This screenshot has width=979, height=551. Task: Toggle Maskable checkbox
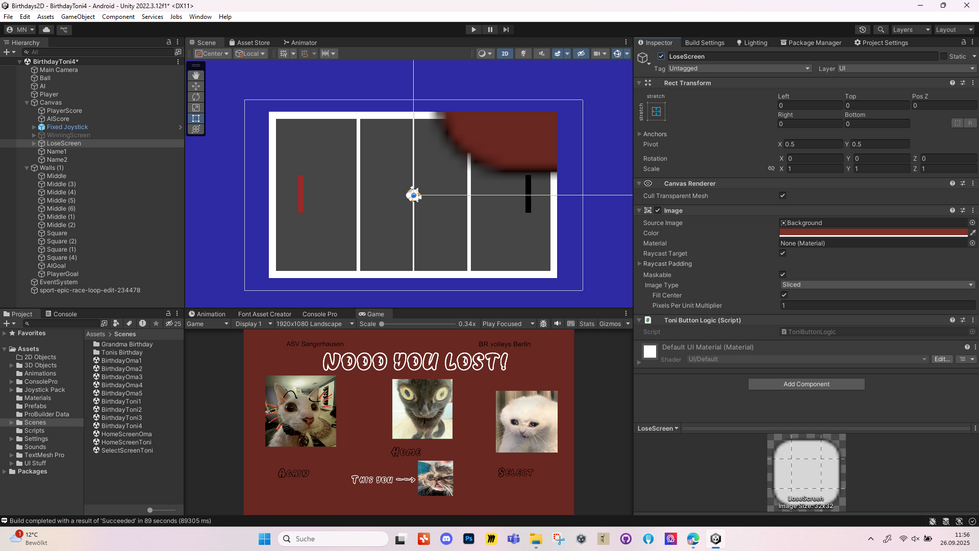click(782, 275)
